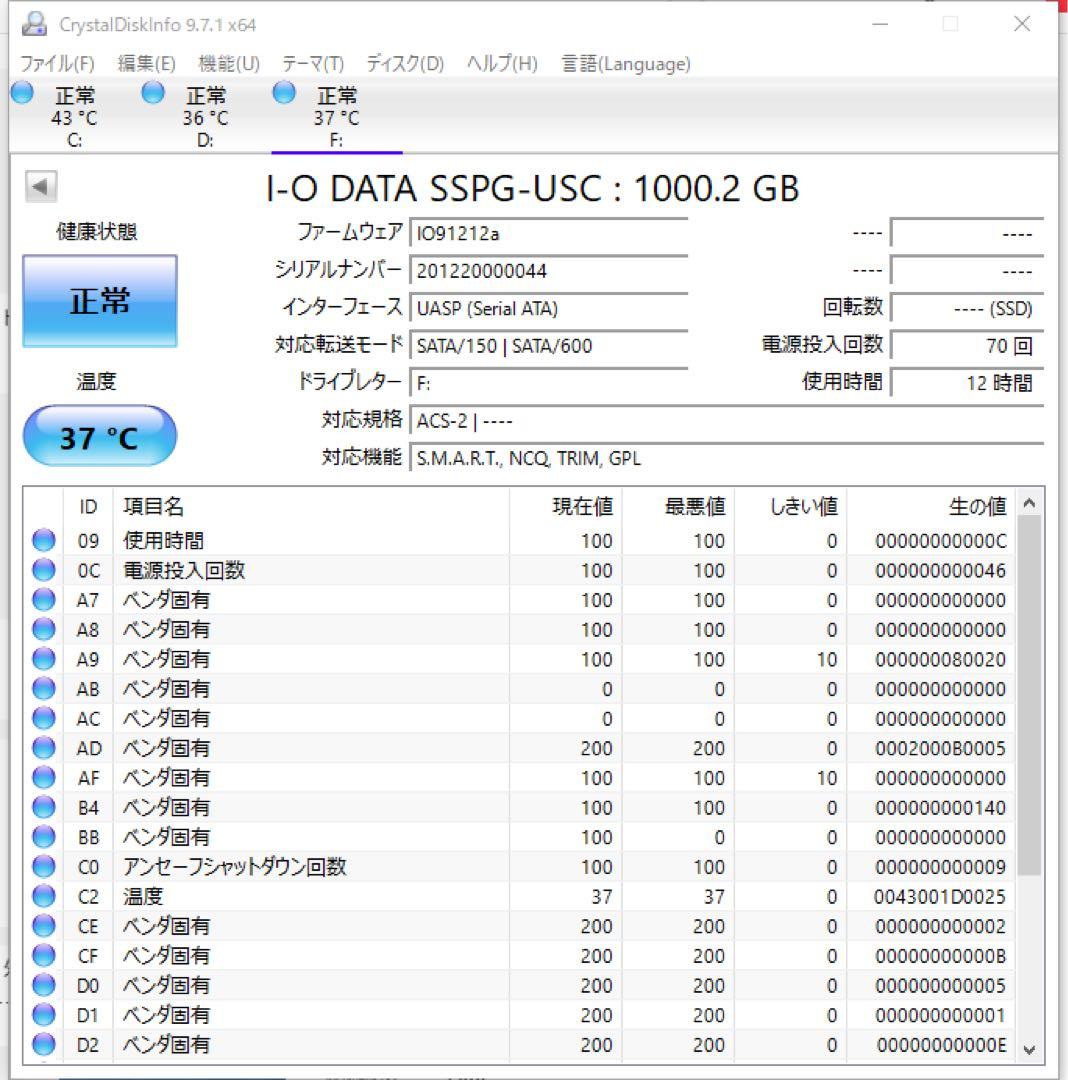Click the blue 正常 health status button
Screen dimensions: 1068x1080
pos(99,300)
